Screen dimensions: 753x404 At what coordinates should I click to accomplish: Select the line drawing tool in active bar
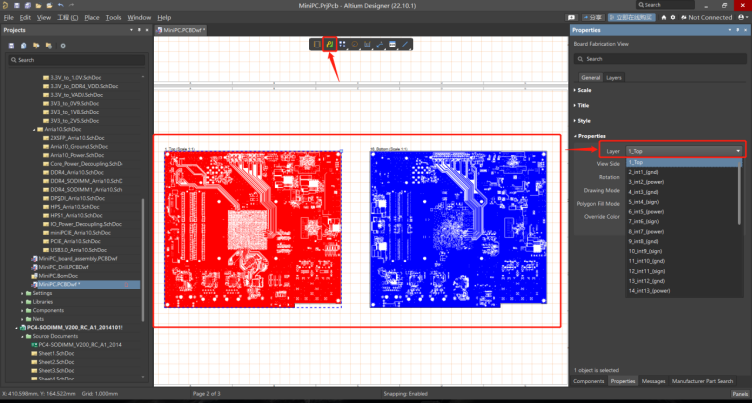coord(405,44)
